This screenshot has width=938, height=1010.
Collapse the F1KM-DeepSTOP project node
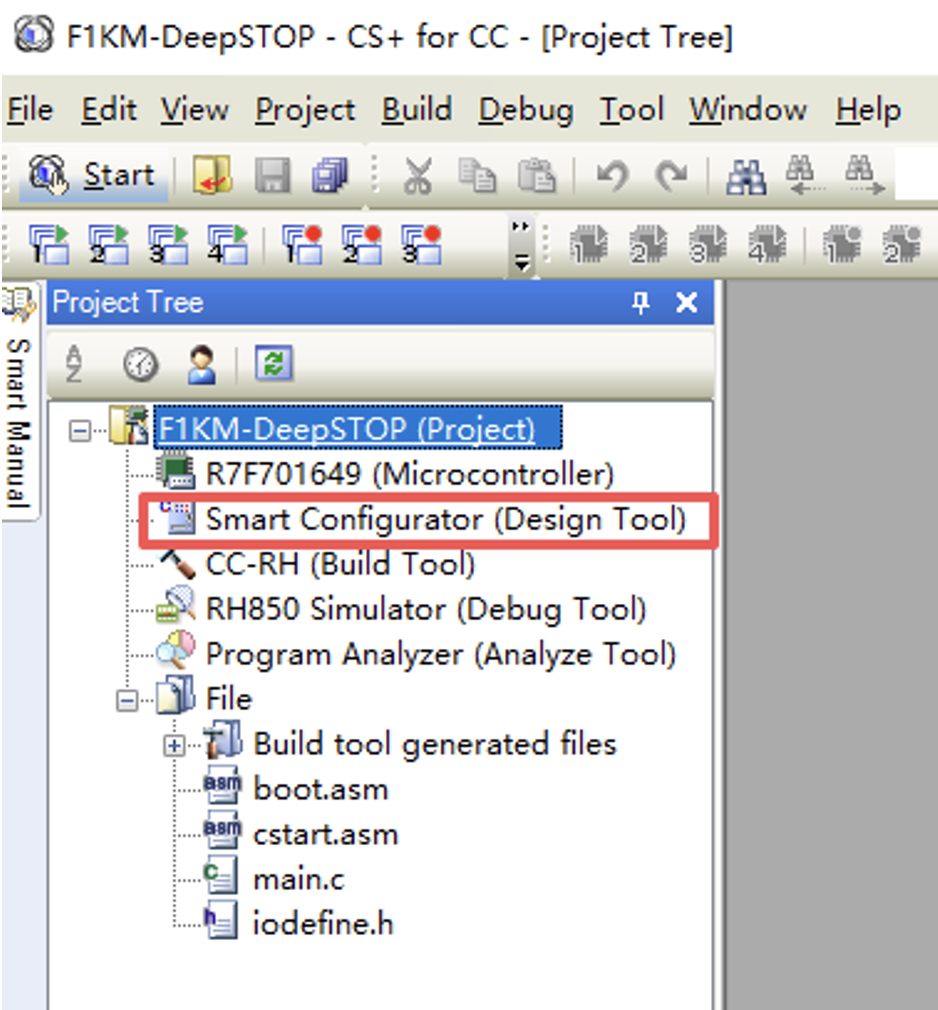point(79,431)
